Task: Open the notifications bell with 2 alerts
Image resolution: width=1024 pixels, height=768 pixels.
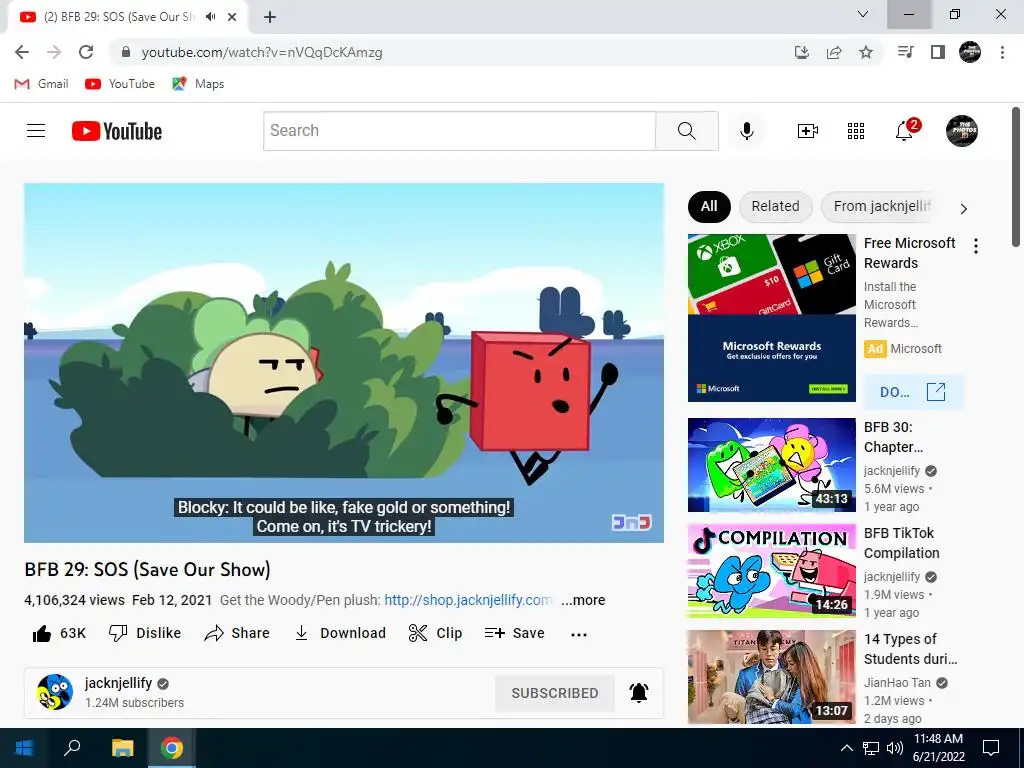Action: point(906,130)
